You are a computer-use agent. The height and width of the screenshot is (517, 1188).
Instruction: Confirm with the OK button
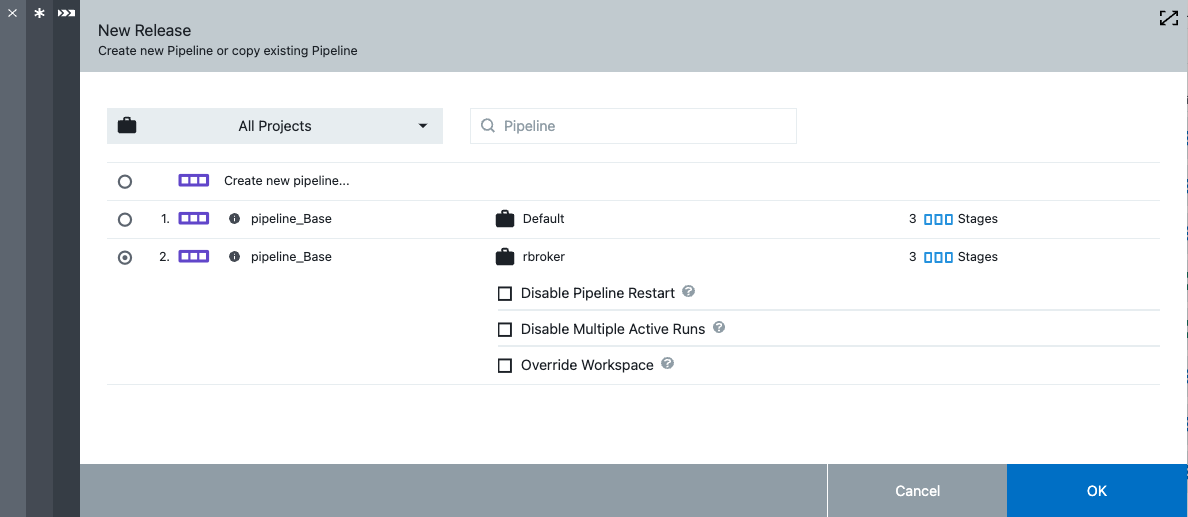[x=1096, y=491]
